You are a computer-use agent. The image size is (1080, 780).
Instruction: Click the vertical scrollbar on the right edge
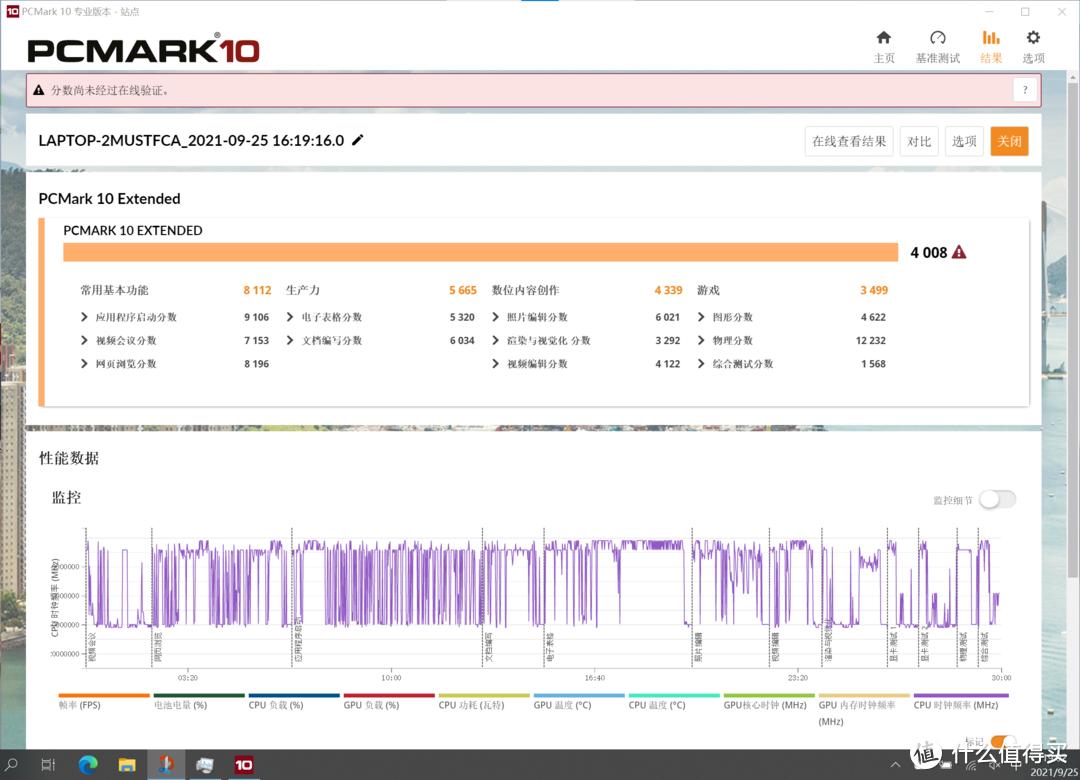pyautogui.click(x=1073, y=400)
